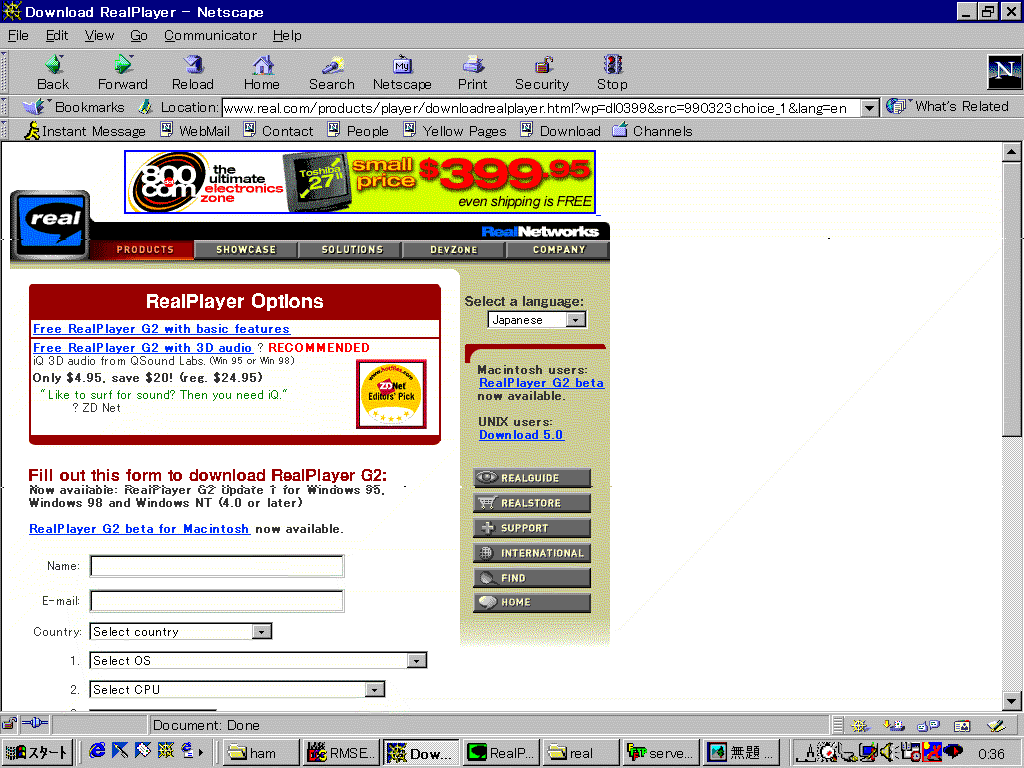
Task: Reload the current page
Action: 193,72
